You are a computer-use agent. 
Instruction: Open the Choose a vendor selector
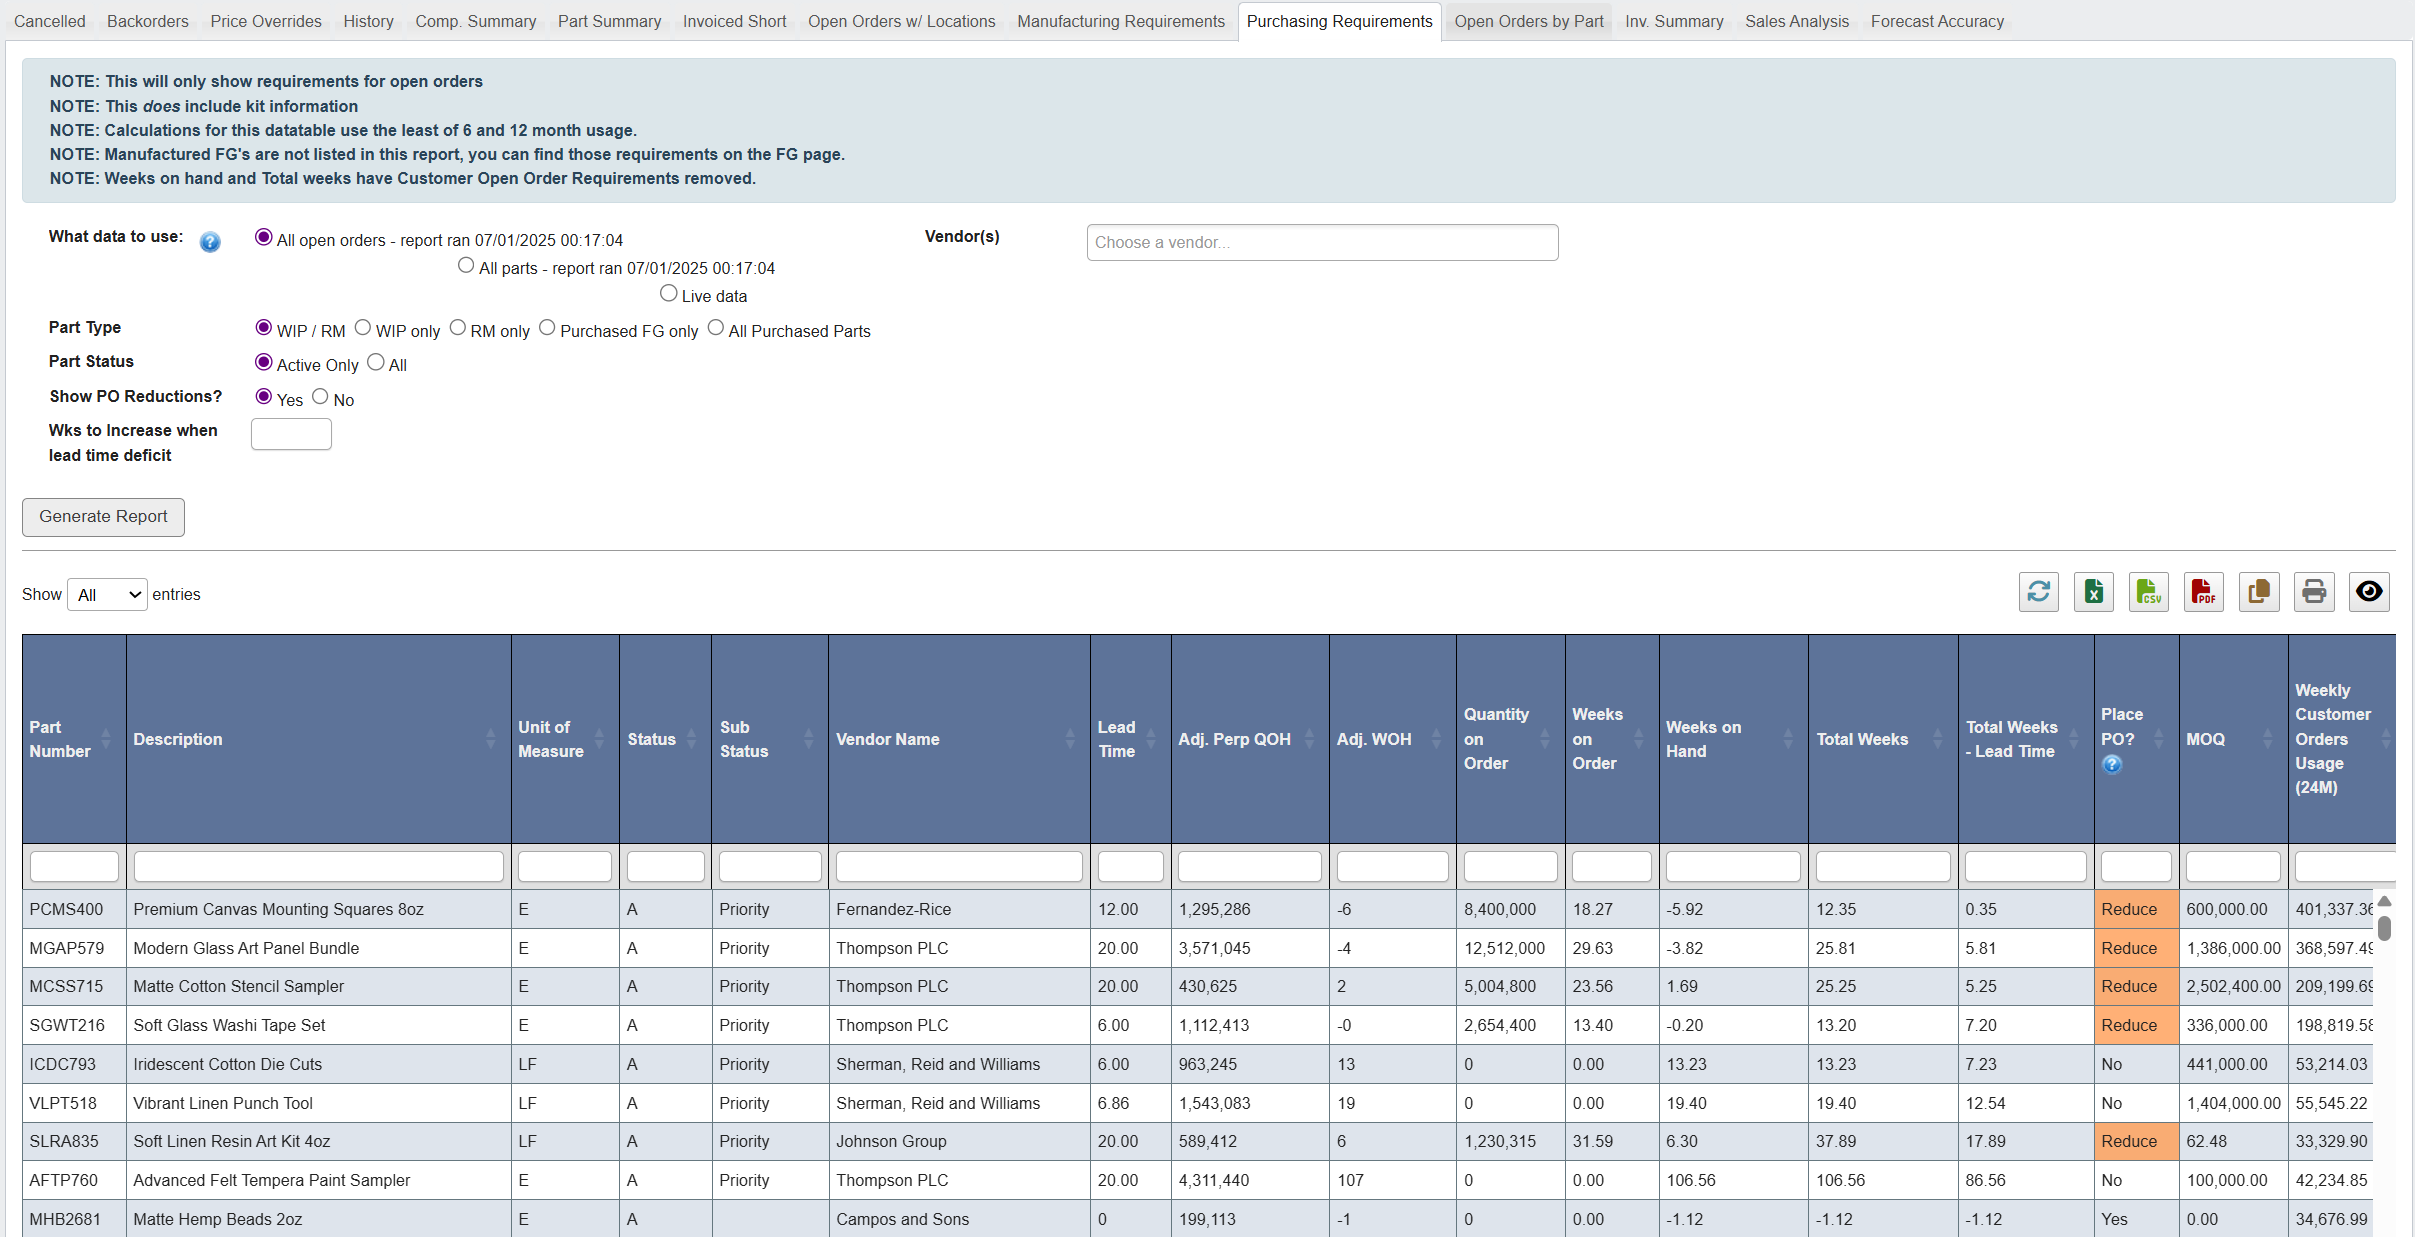pyautogui.click(x=1322, y=242)
